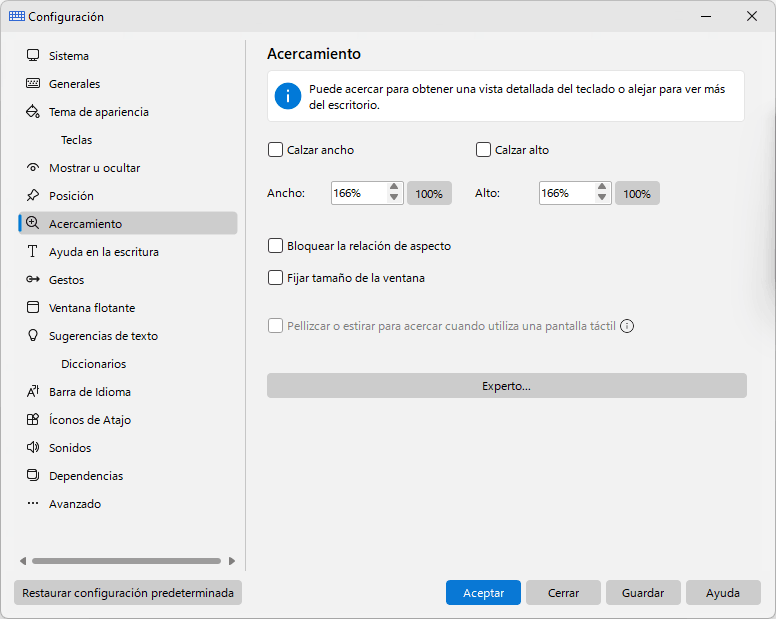This screenshot has height=619, width=776.
Task: Click the Cerrar button
Action: coord(563,593)
